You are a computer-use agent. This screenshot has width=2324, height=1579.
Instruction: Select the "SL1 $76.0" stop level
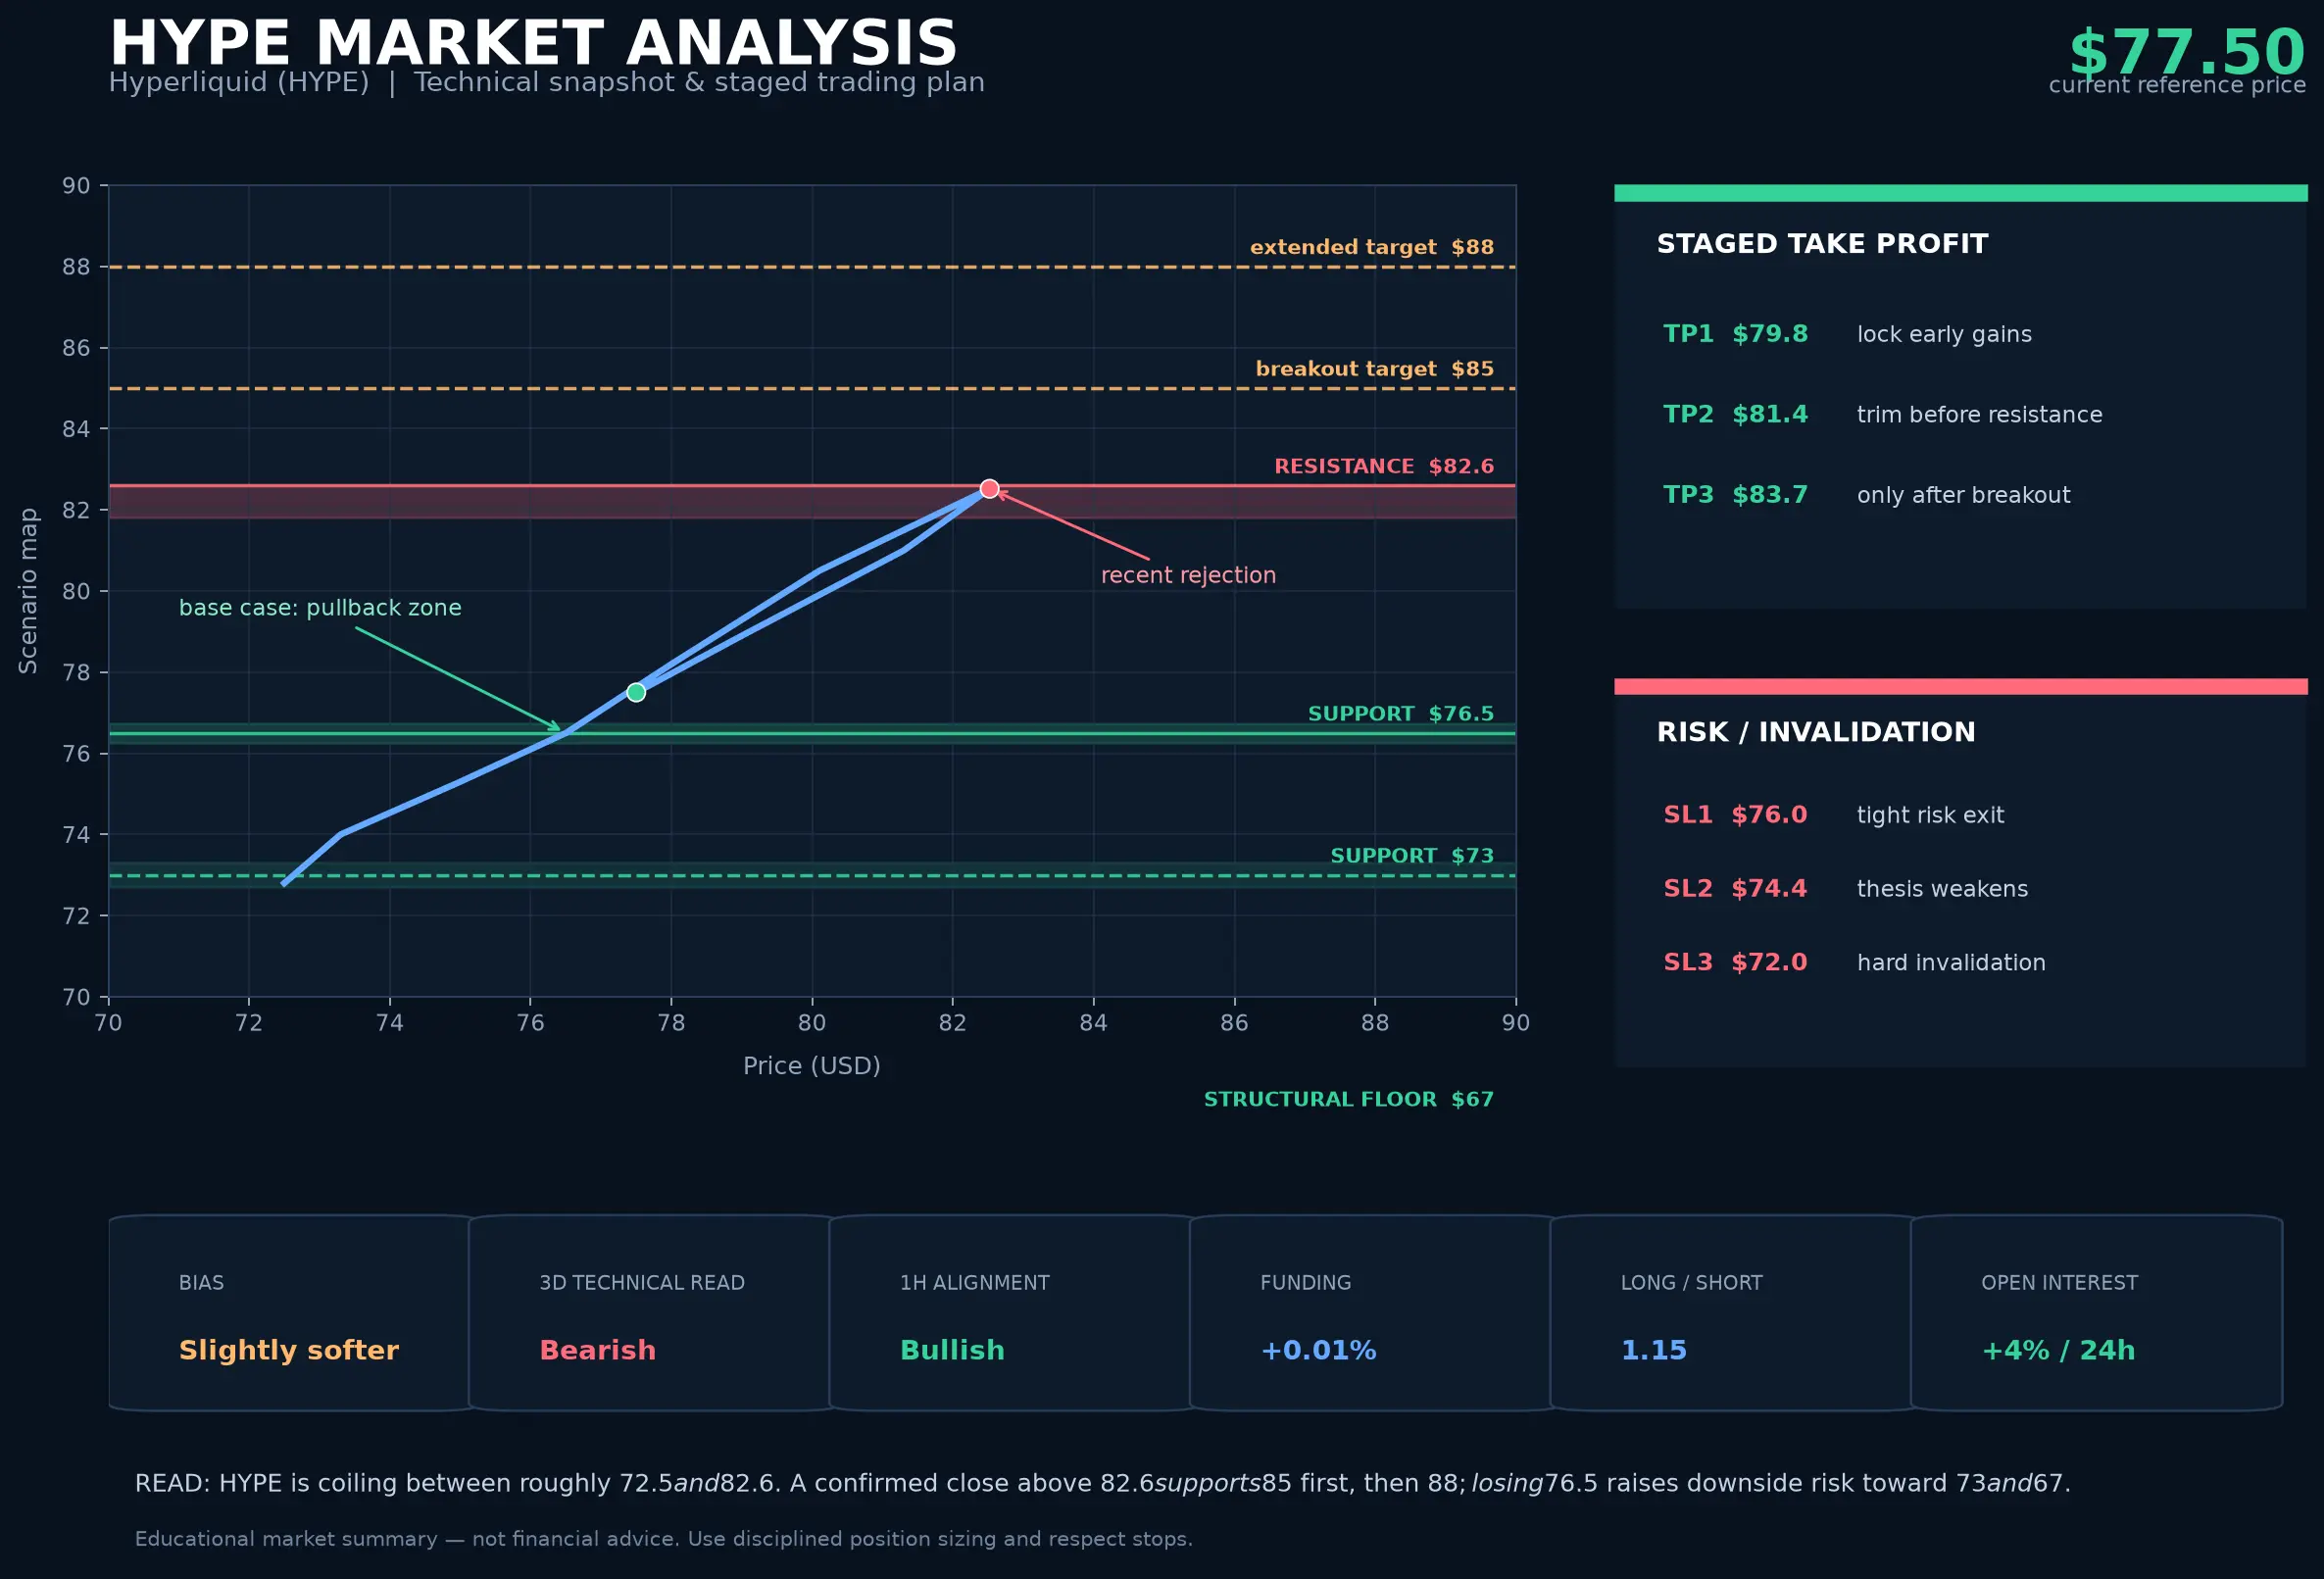(x=1736, y=815)
